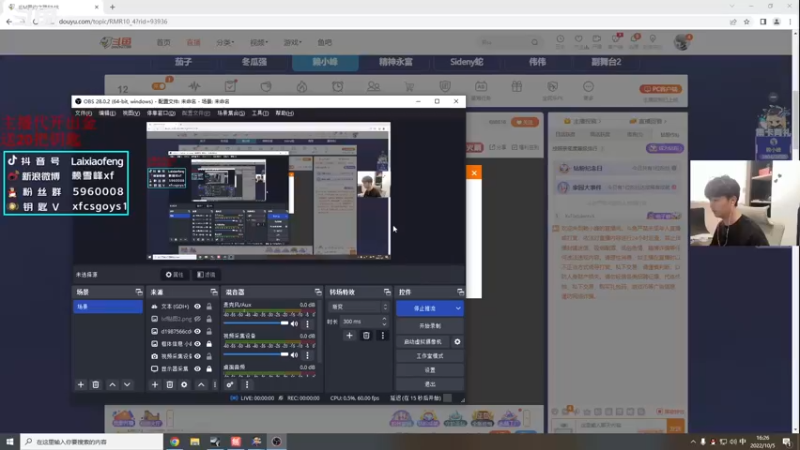800x450 pixels.
Task: Pop out the sources dock panel
Action: [x=214, y=292]
